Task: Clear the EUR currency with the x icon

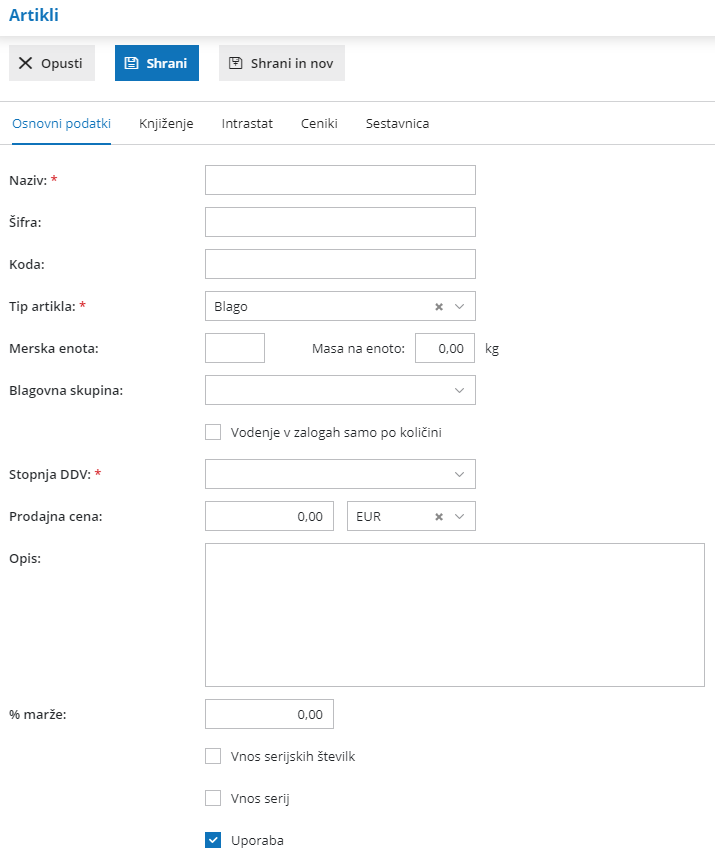Action: coord(439,517)
